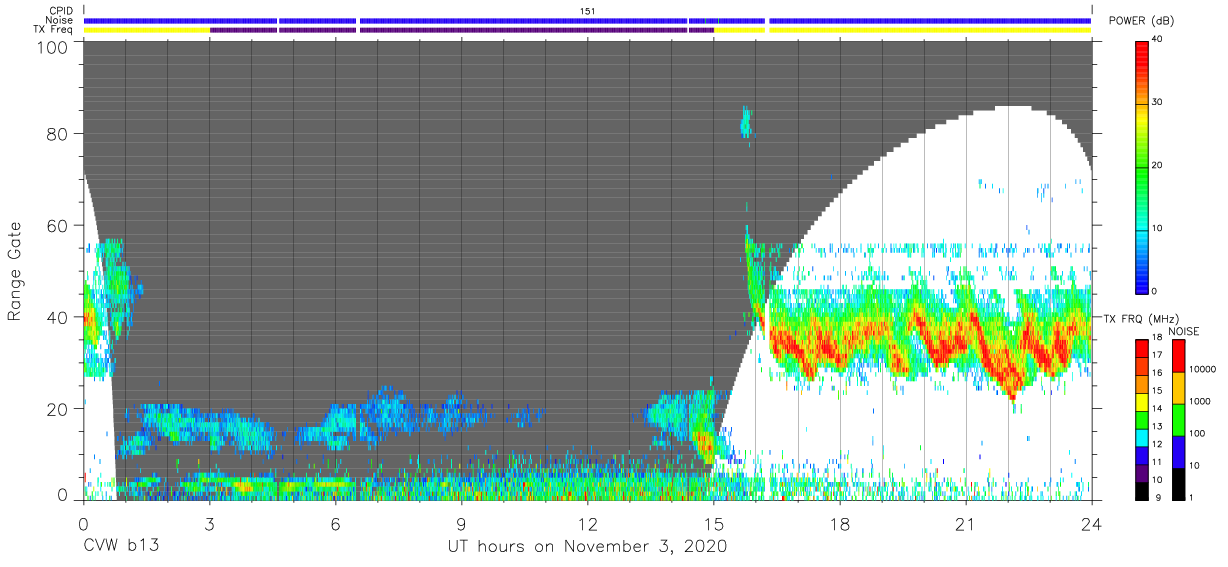1228x567 pixels.
Task: Click the x-axis tick label 18
Action: point(839,523)
